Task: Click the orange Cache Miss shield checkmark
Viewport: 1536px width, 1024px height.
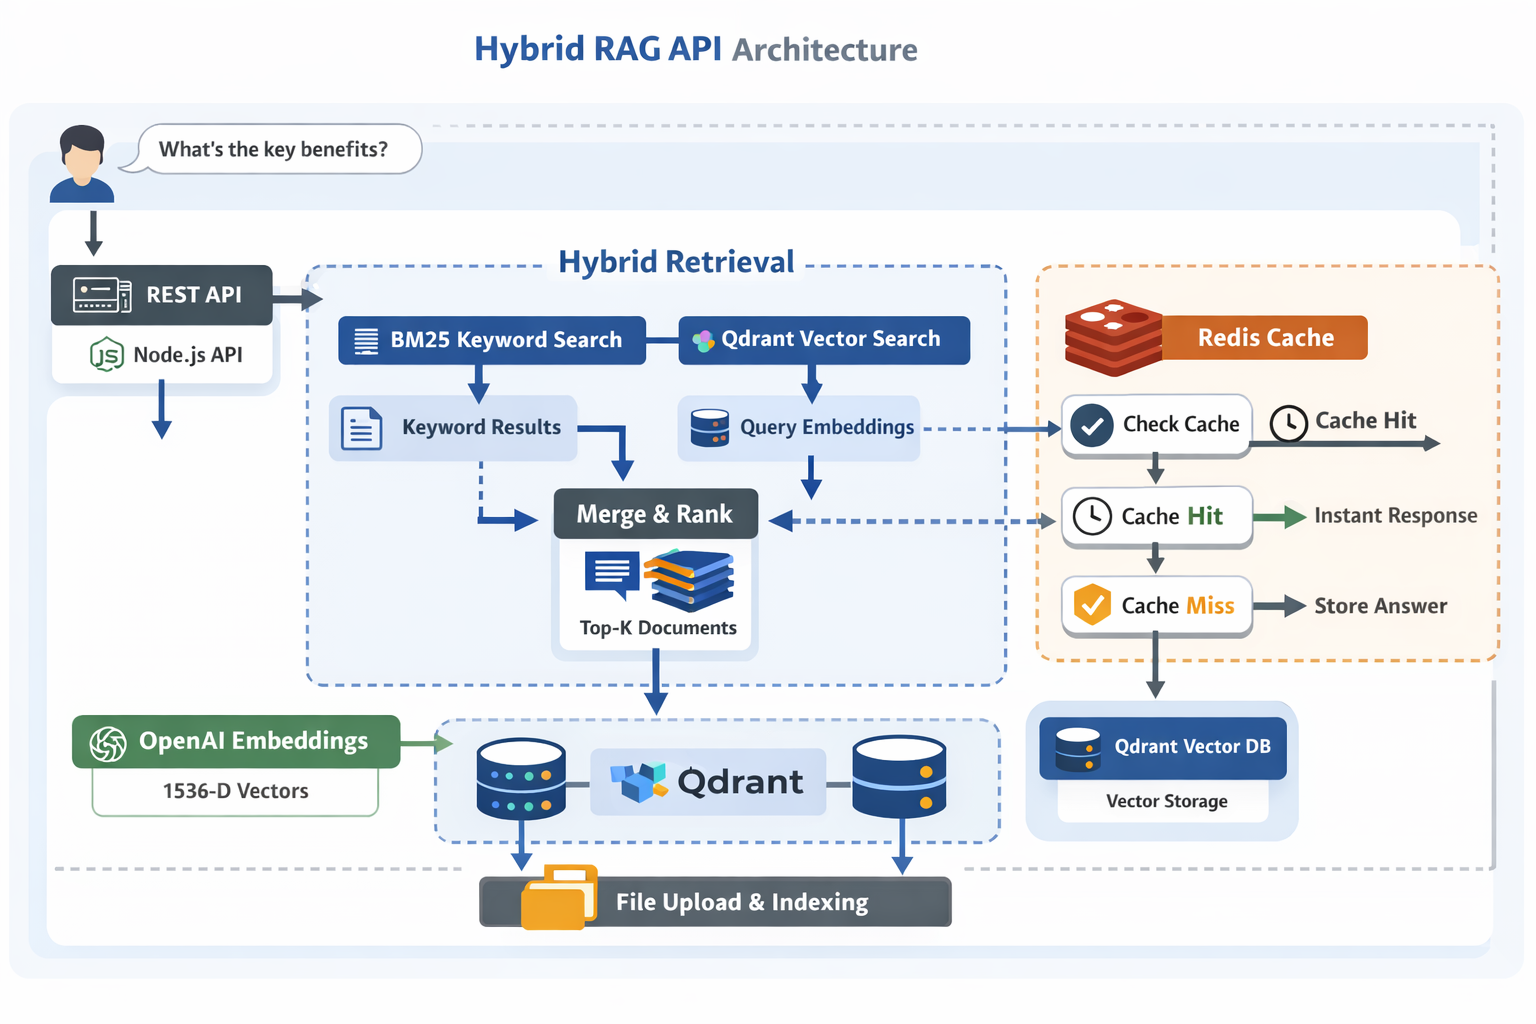Action: click(x=1092, y=605)
